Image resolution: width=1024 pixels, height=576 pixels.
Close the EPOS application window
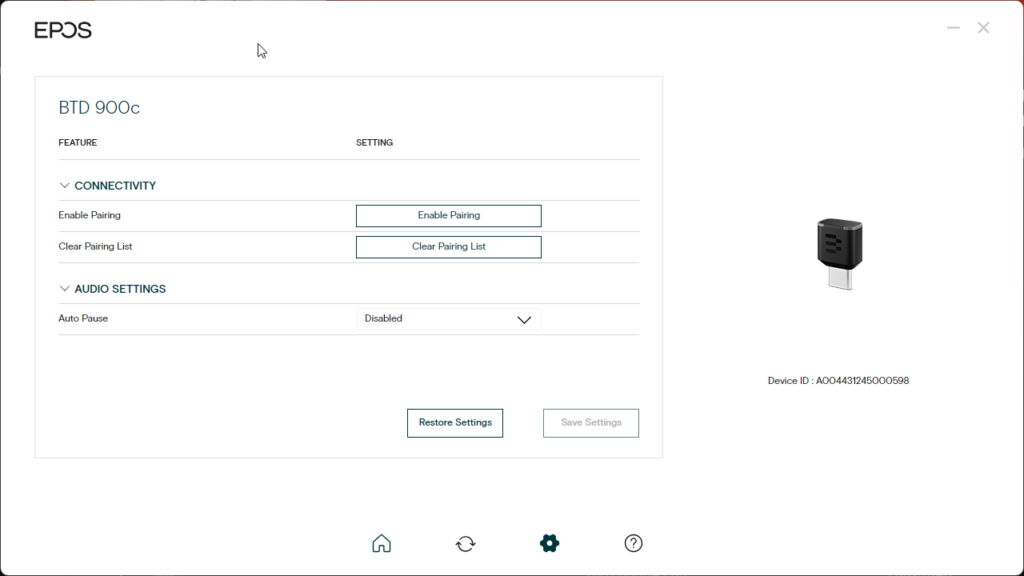(x=984, y=28)
